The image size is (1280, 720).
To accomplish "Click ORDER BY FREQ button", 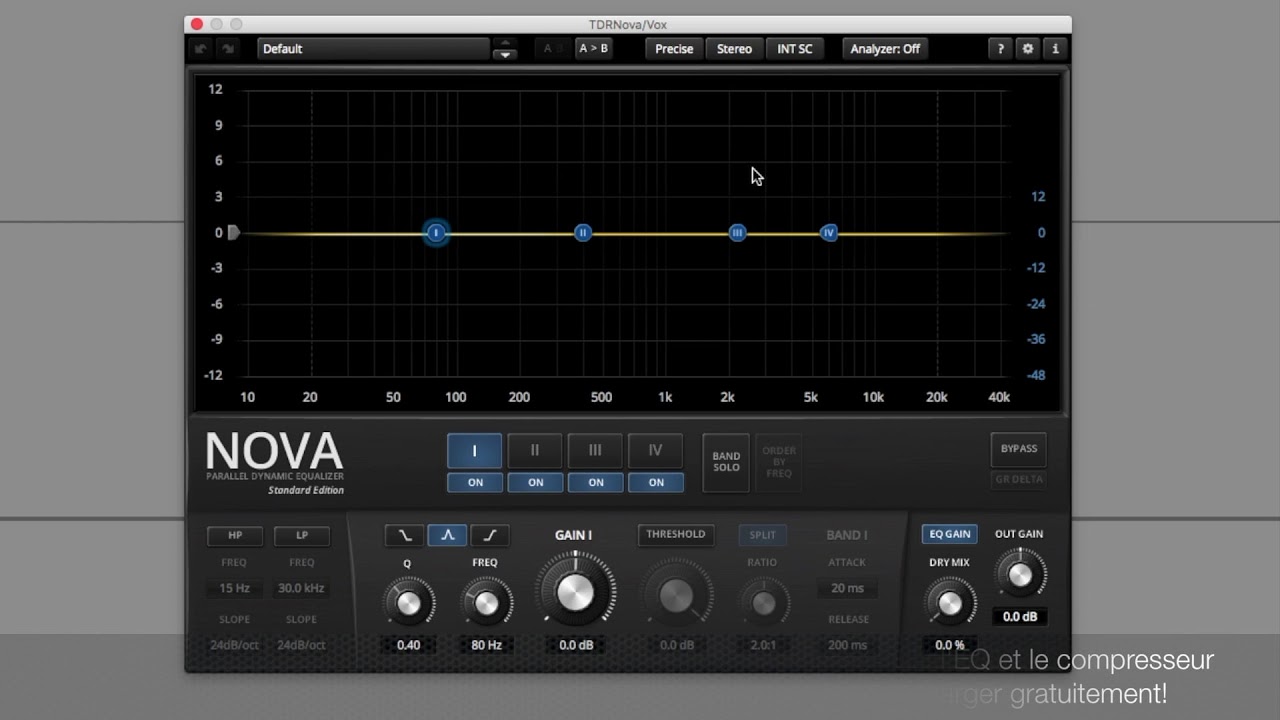I will 779,462.
